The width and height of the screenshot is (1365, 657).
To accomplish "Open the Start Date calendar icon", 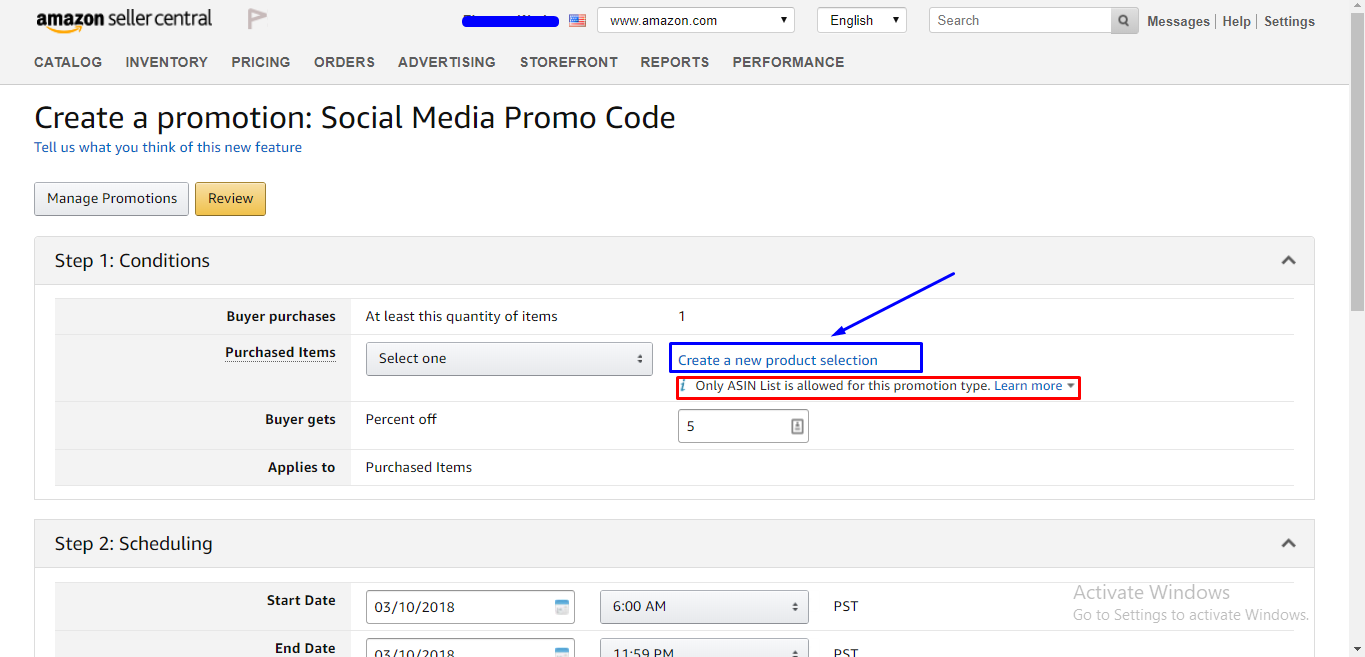I will [562, 607].
